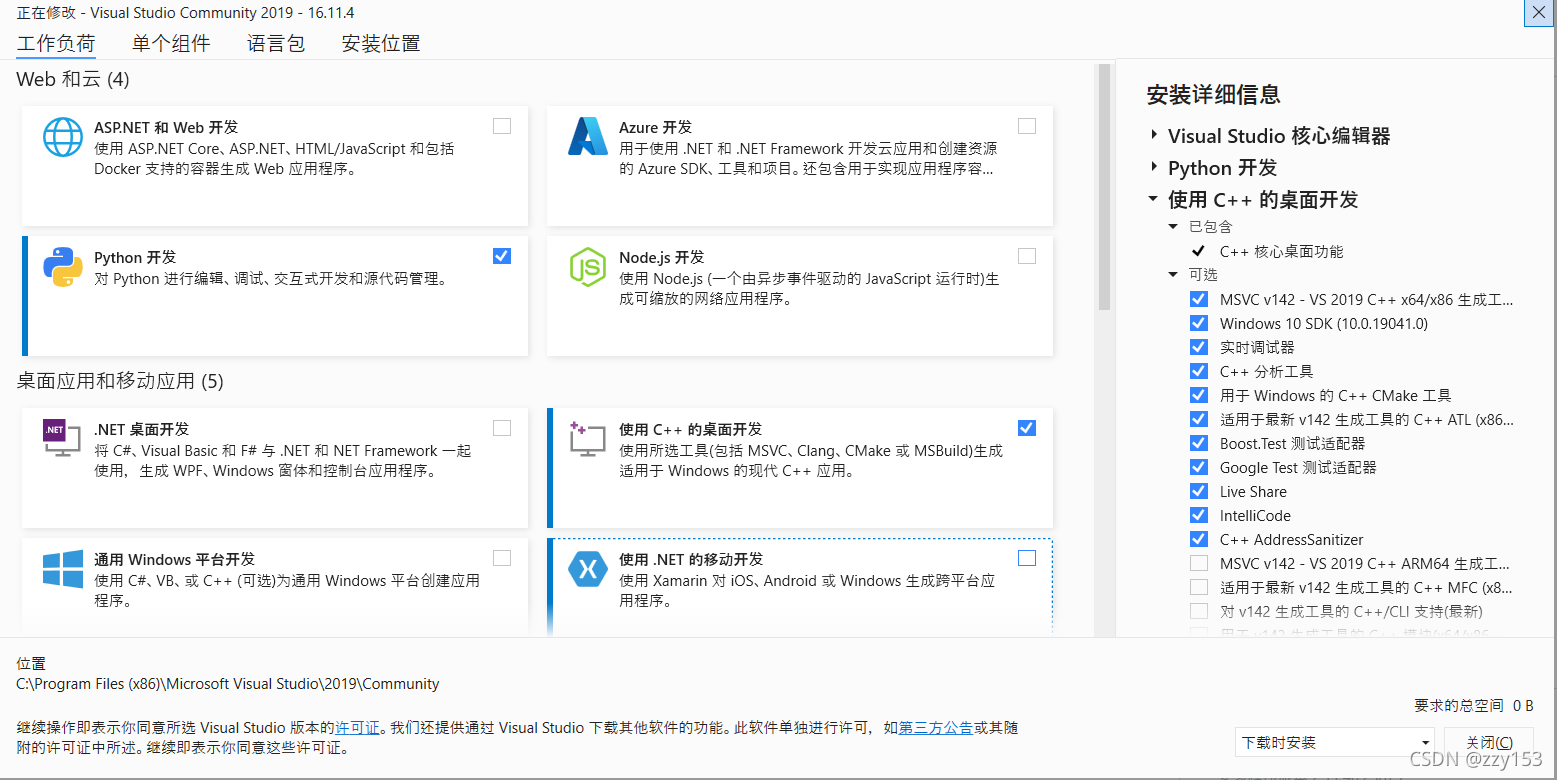
Task: Click the Xamarin .NET mobile development icon
Action: pos(588,569)
